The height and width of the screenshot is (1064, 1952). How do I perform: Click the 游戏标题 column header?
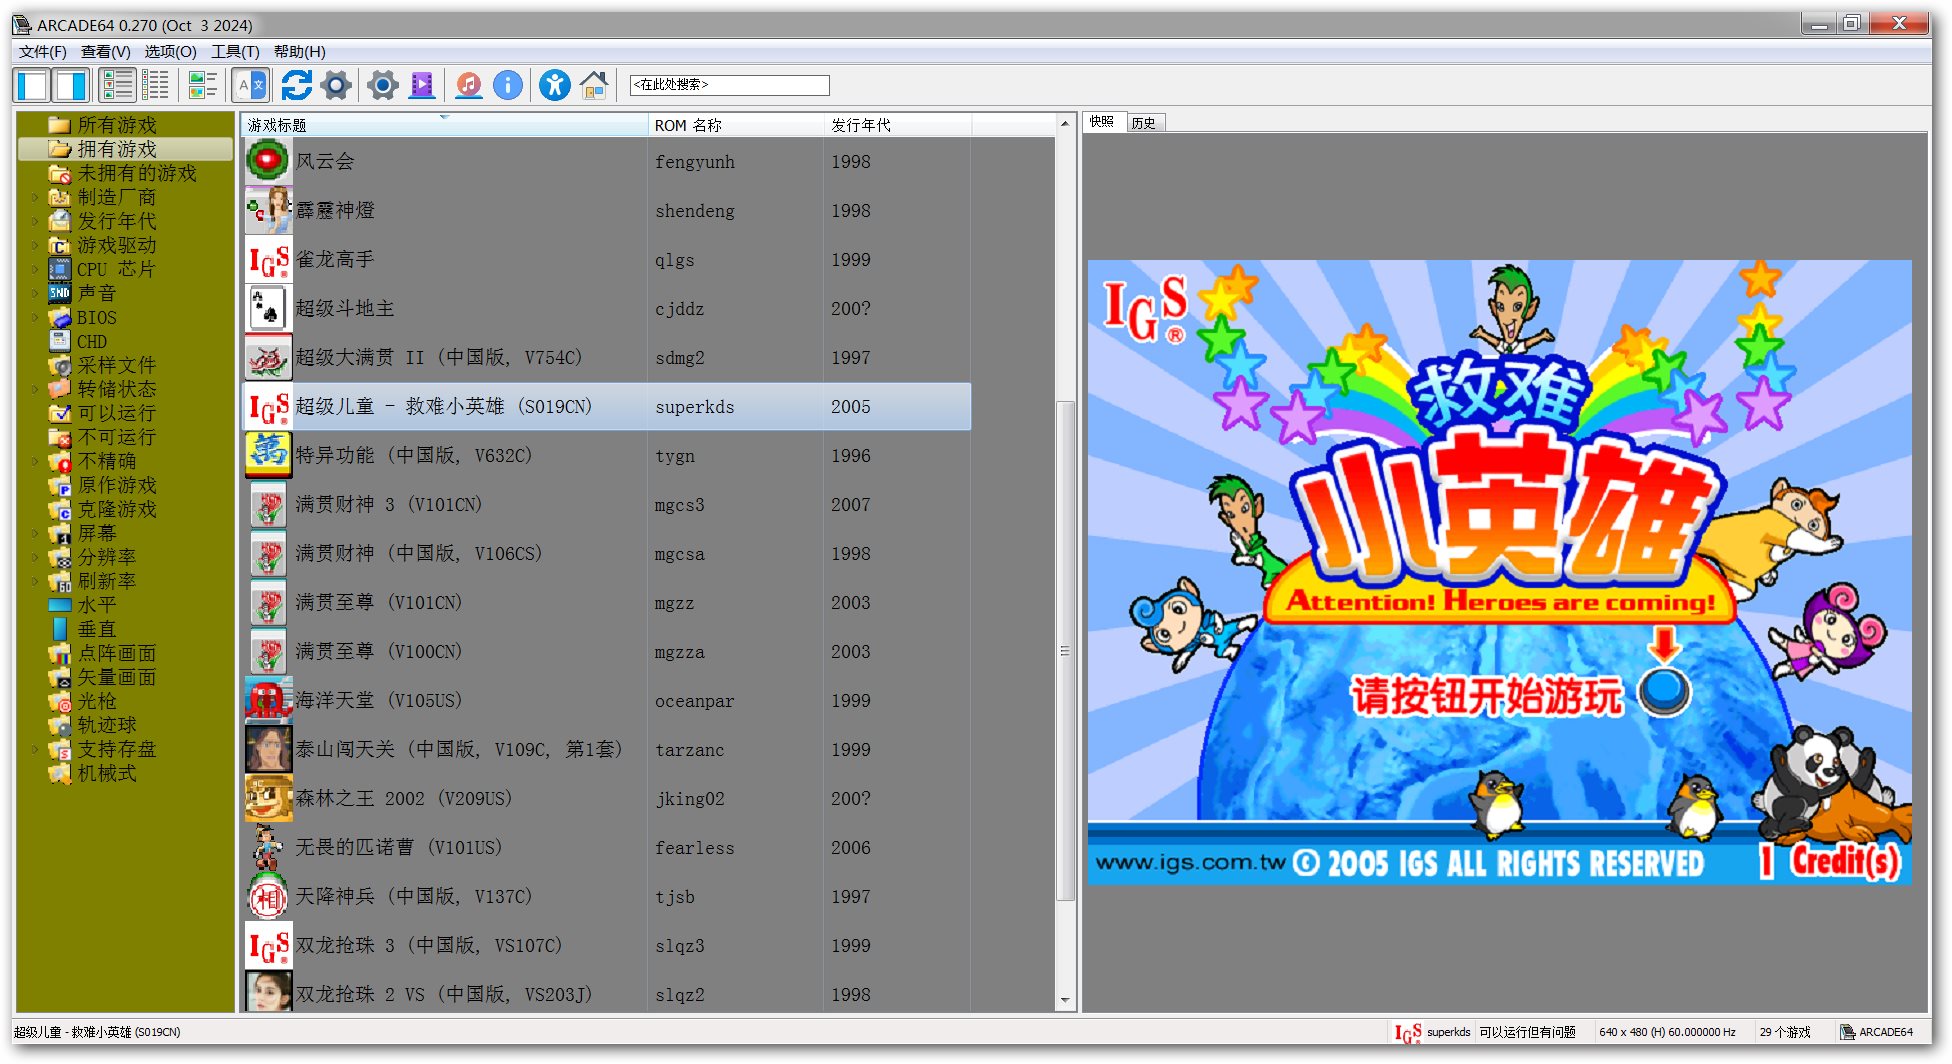point(444,125)
